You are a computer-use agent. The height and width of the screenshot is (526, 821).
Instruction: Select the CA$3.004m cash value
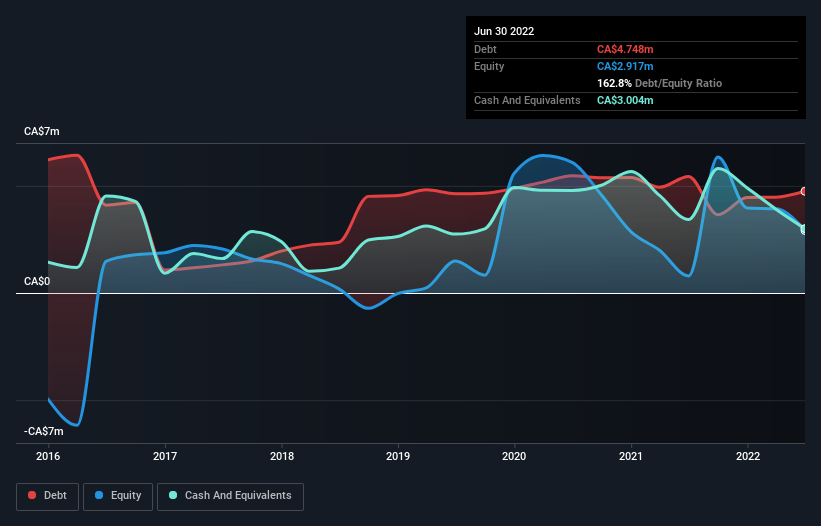[625, 100]
